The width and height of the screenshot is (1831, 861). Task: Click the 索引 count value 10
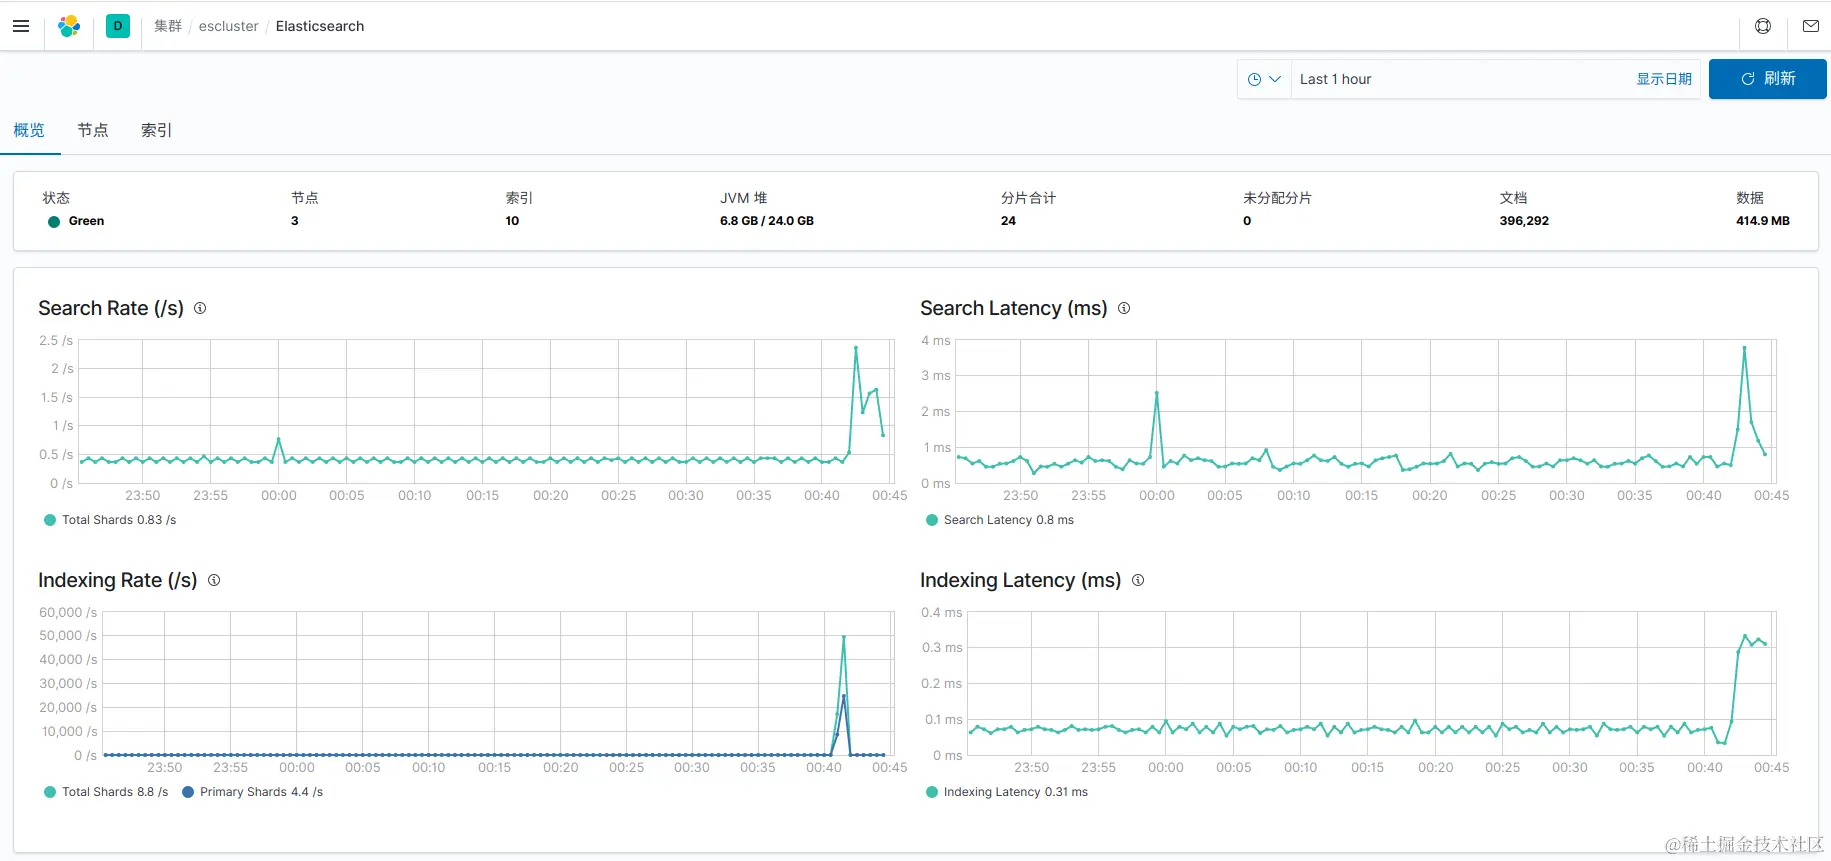coord(512,221)
